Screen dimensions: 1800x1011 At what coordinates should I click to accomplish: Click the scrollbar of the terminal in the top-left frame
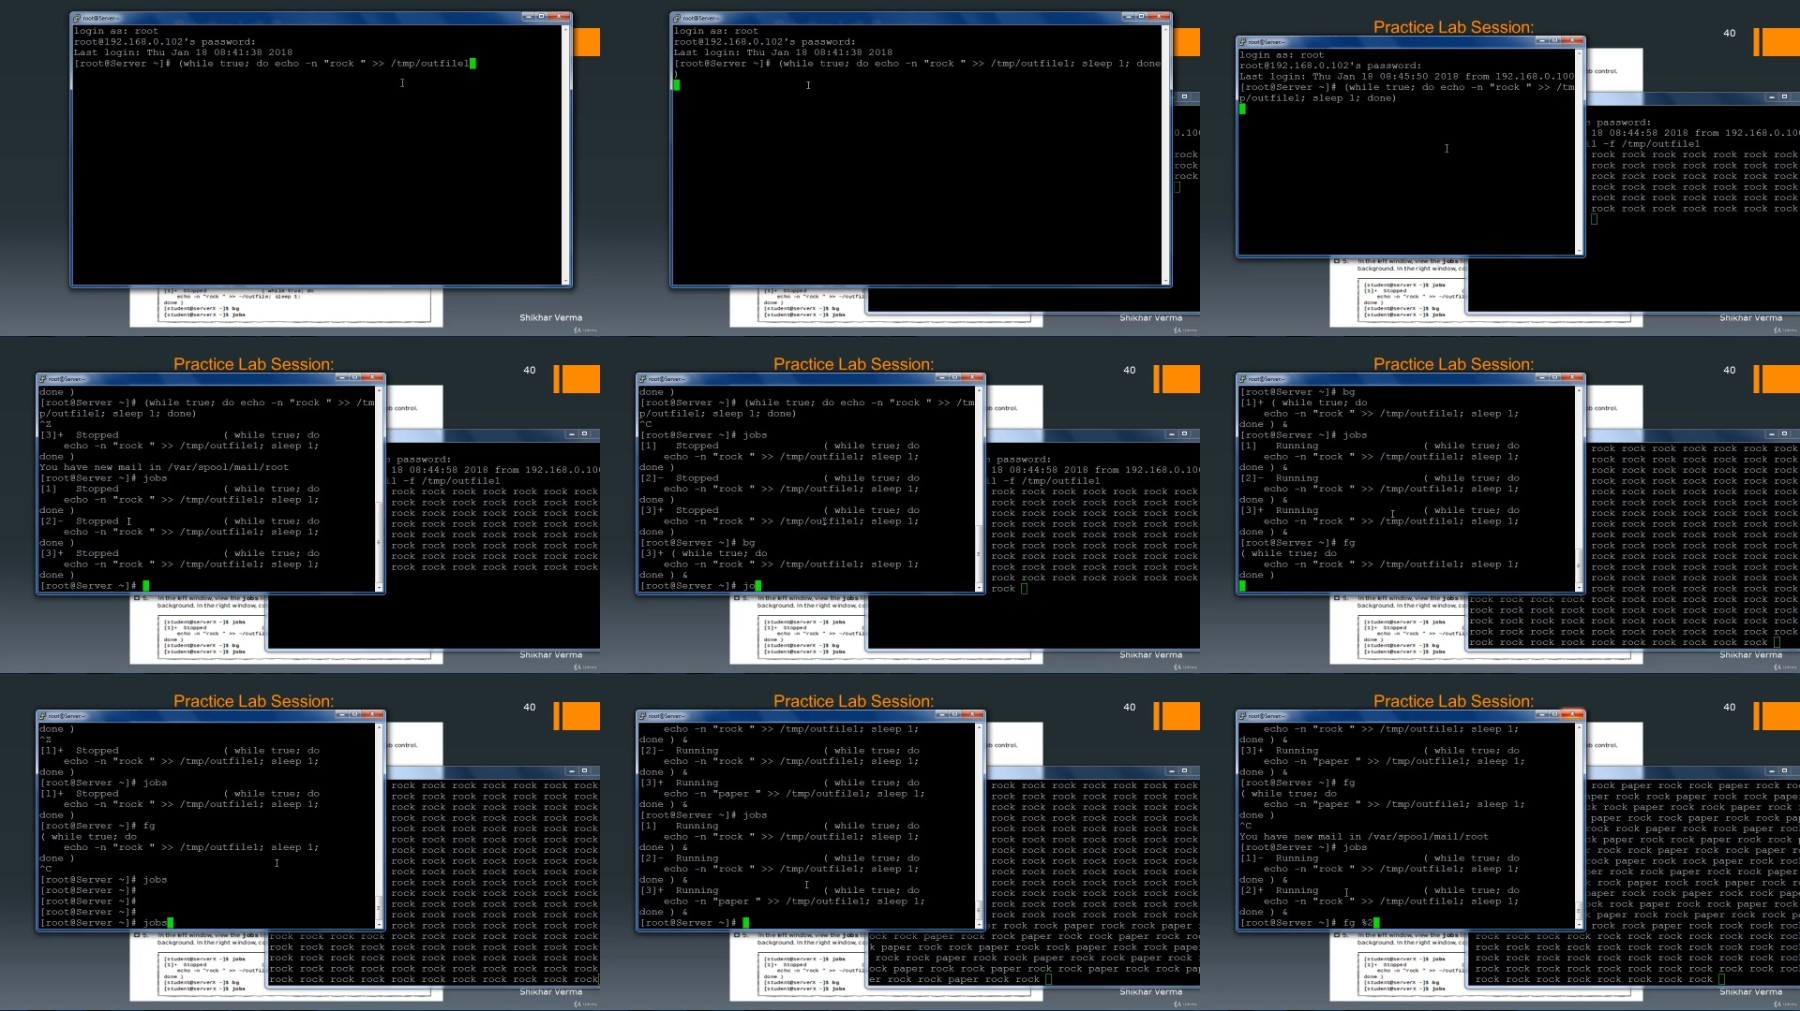coord(566,155)
